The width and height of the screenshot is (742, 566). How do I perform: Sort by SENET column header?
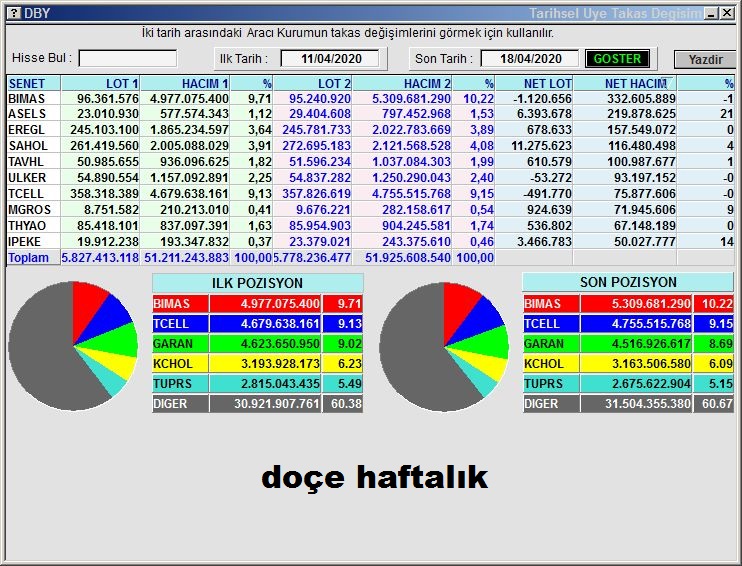click(34, 83)
